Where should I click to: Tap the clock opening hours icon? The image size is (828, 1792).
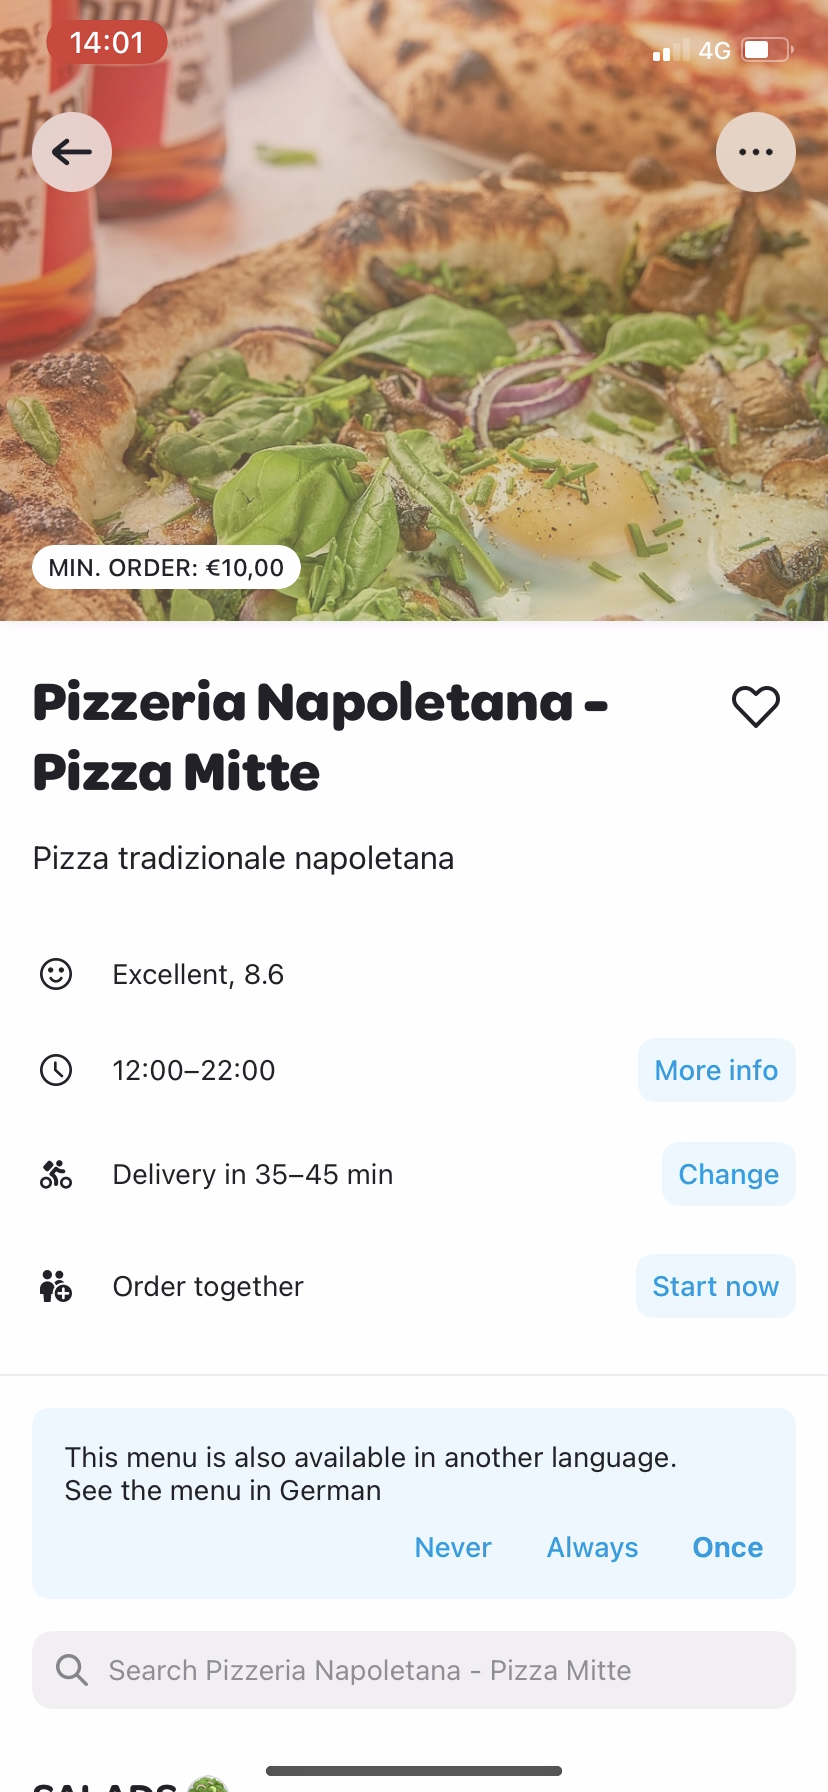coord(56,1070)
